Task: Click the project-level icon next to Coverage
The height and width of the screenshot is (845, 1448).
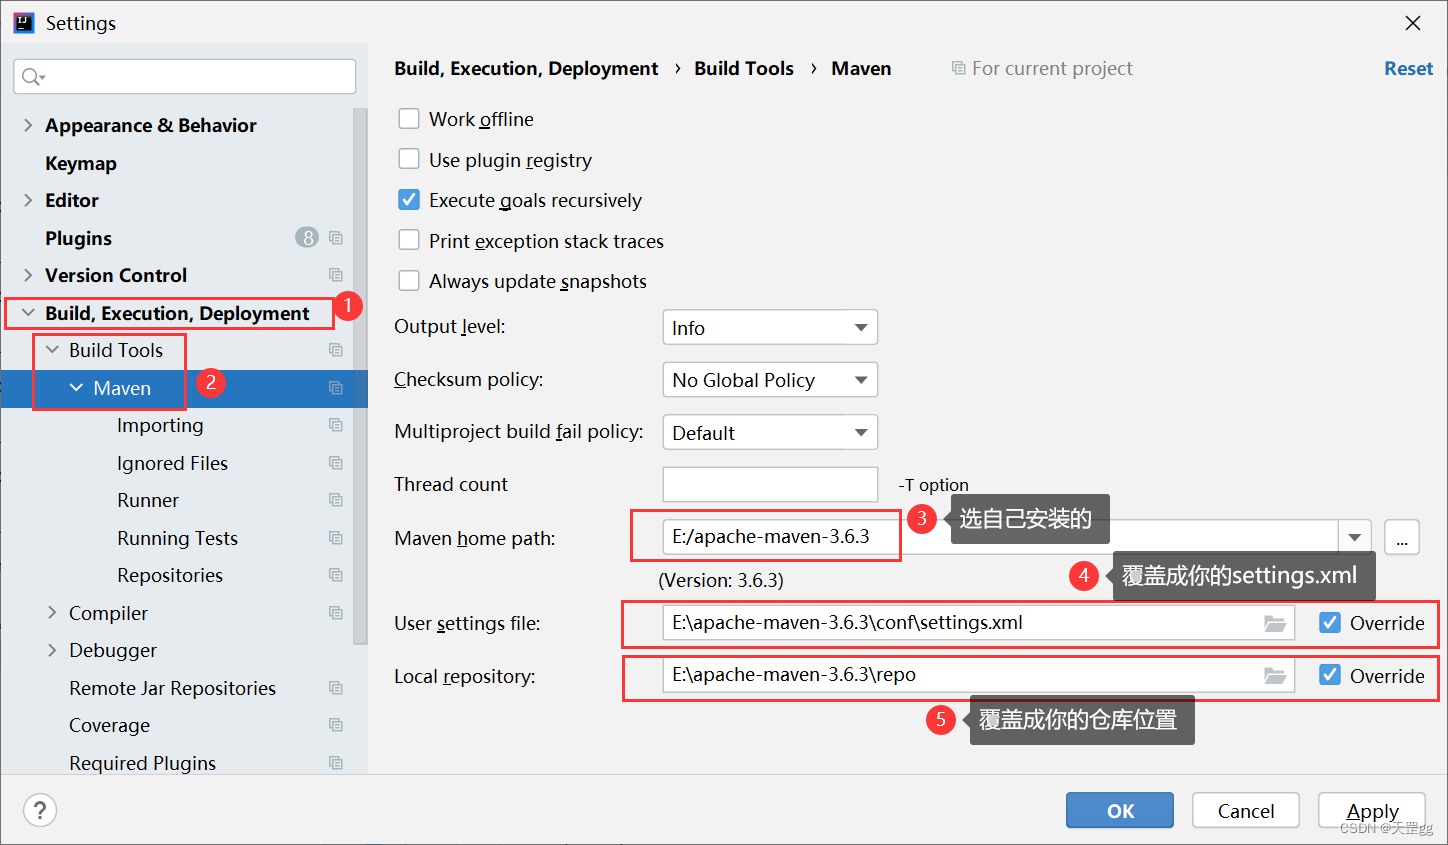Action: (336, 725)
